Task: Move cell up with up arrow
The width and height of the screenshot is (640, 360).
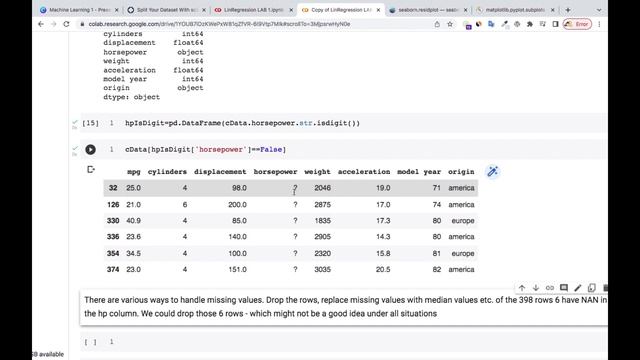Action: point(522,288)
